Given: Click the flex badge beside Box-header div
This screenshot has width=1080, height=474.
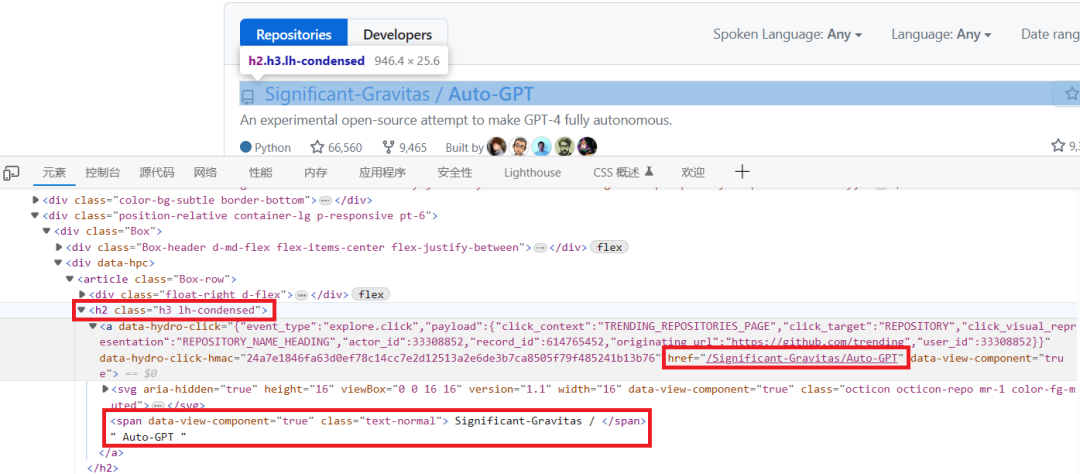Looking at the screenshot, I should [x=610, y=247].
